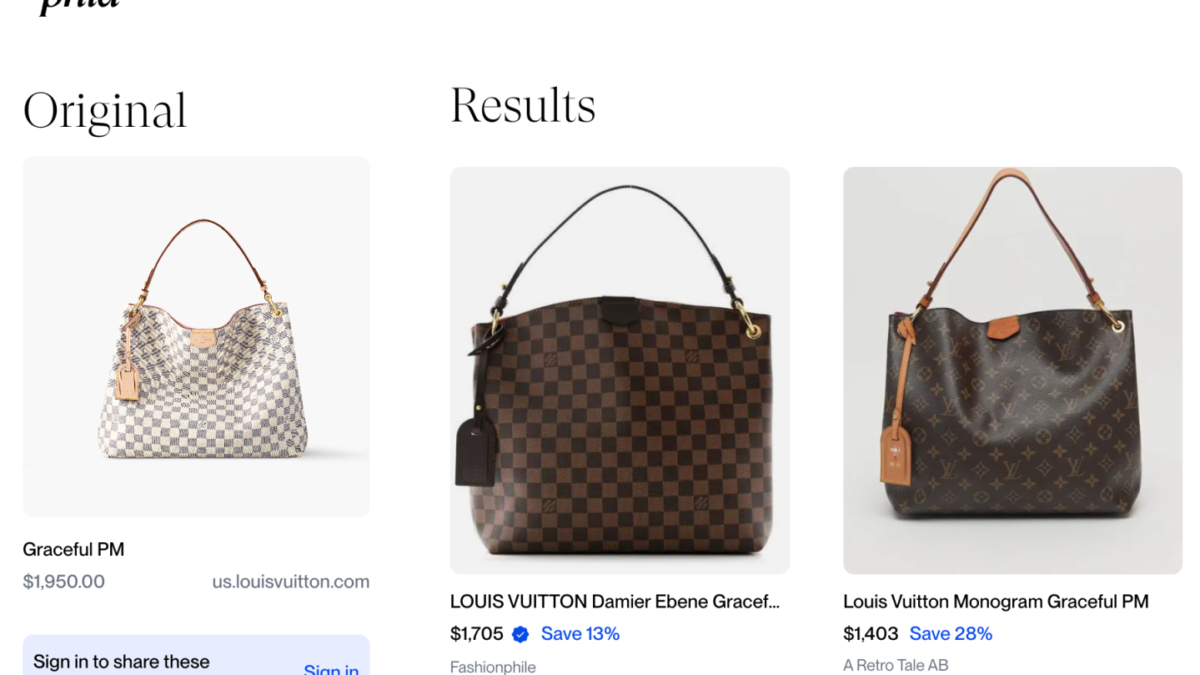Image resolution: width=1200 pixels, height=675 pixels.
Task: Click the Save 28% label
Action: [951, 634]
